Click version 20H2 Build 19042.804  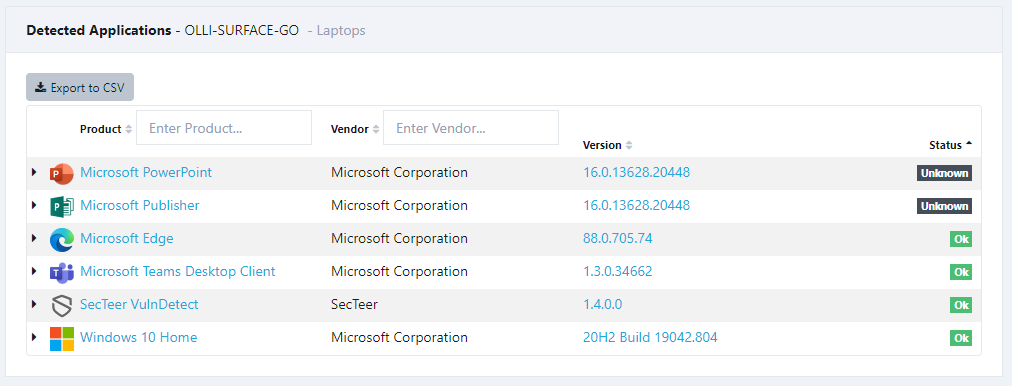click(650, 337)
